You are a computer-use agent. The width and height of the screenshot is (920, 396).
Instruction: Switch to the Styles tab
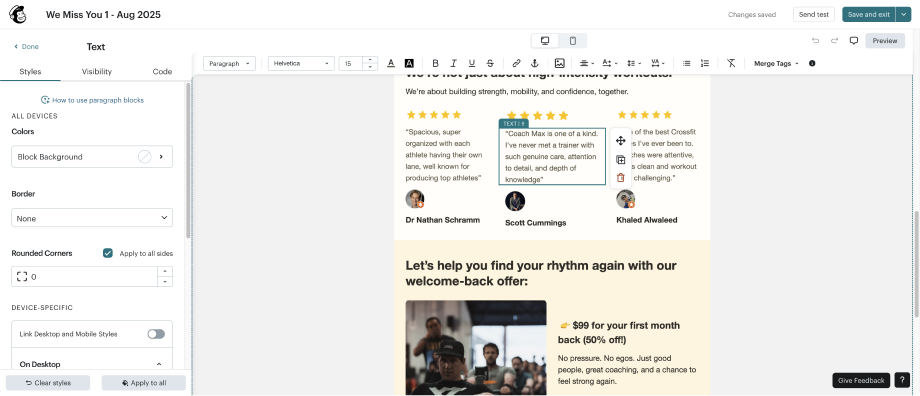click(31, 72)
